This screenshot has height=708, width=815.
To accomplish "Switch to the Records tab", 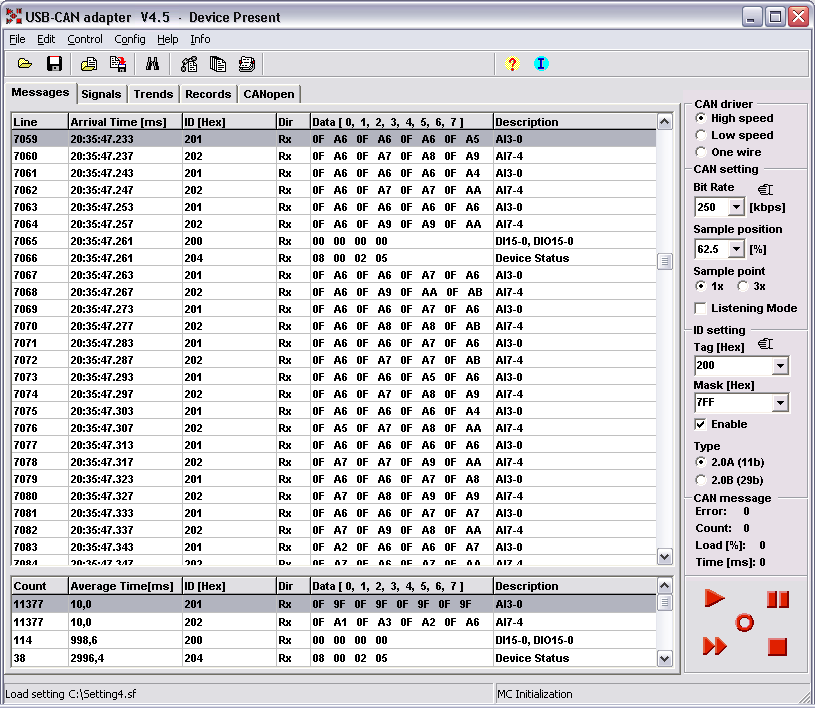I will click(x=208, y=94).
